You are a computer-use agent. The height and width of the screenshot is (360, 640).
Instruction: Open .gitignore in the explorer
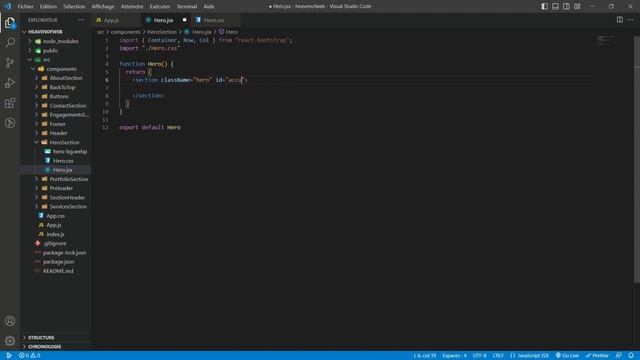tap(55, 243)
